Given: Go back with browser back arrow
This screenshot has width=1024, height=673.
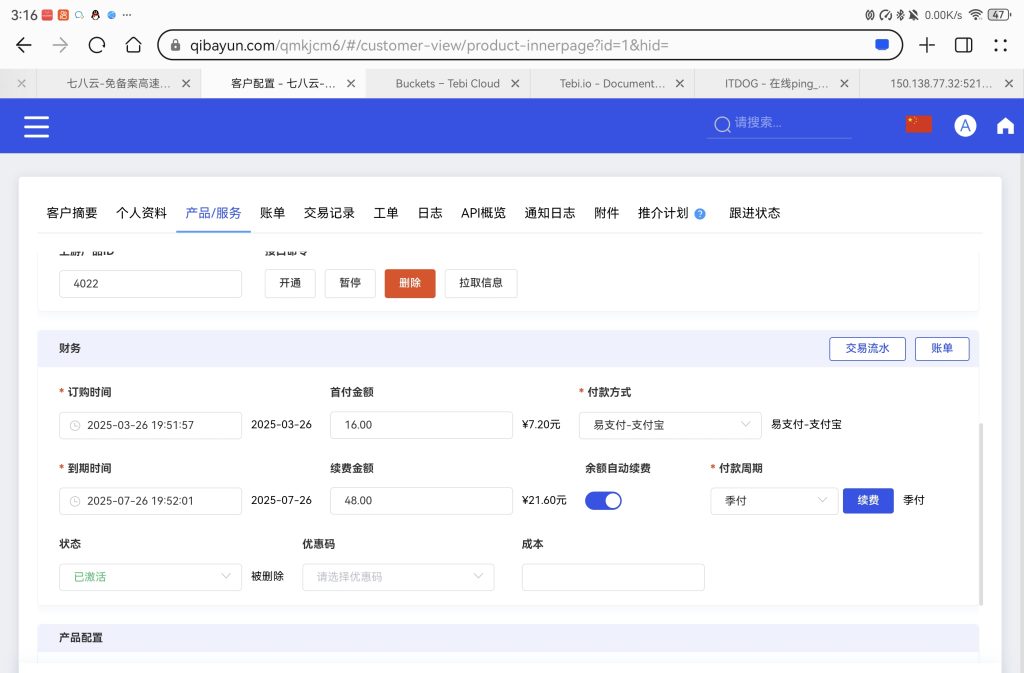Looking at the screenshot, I should click(x=24, y=45).
